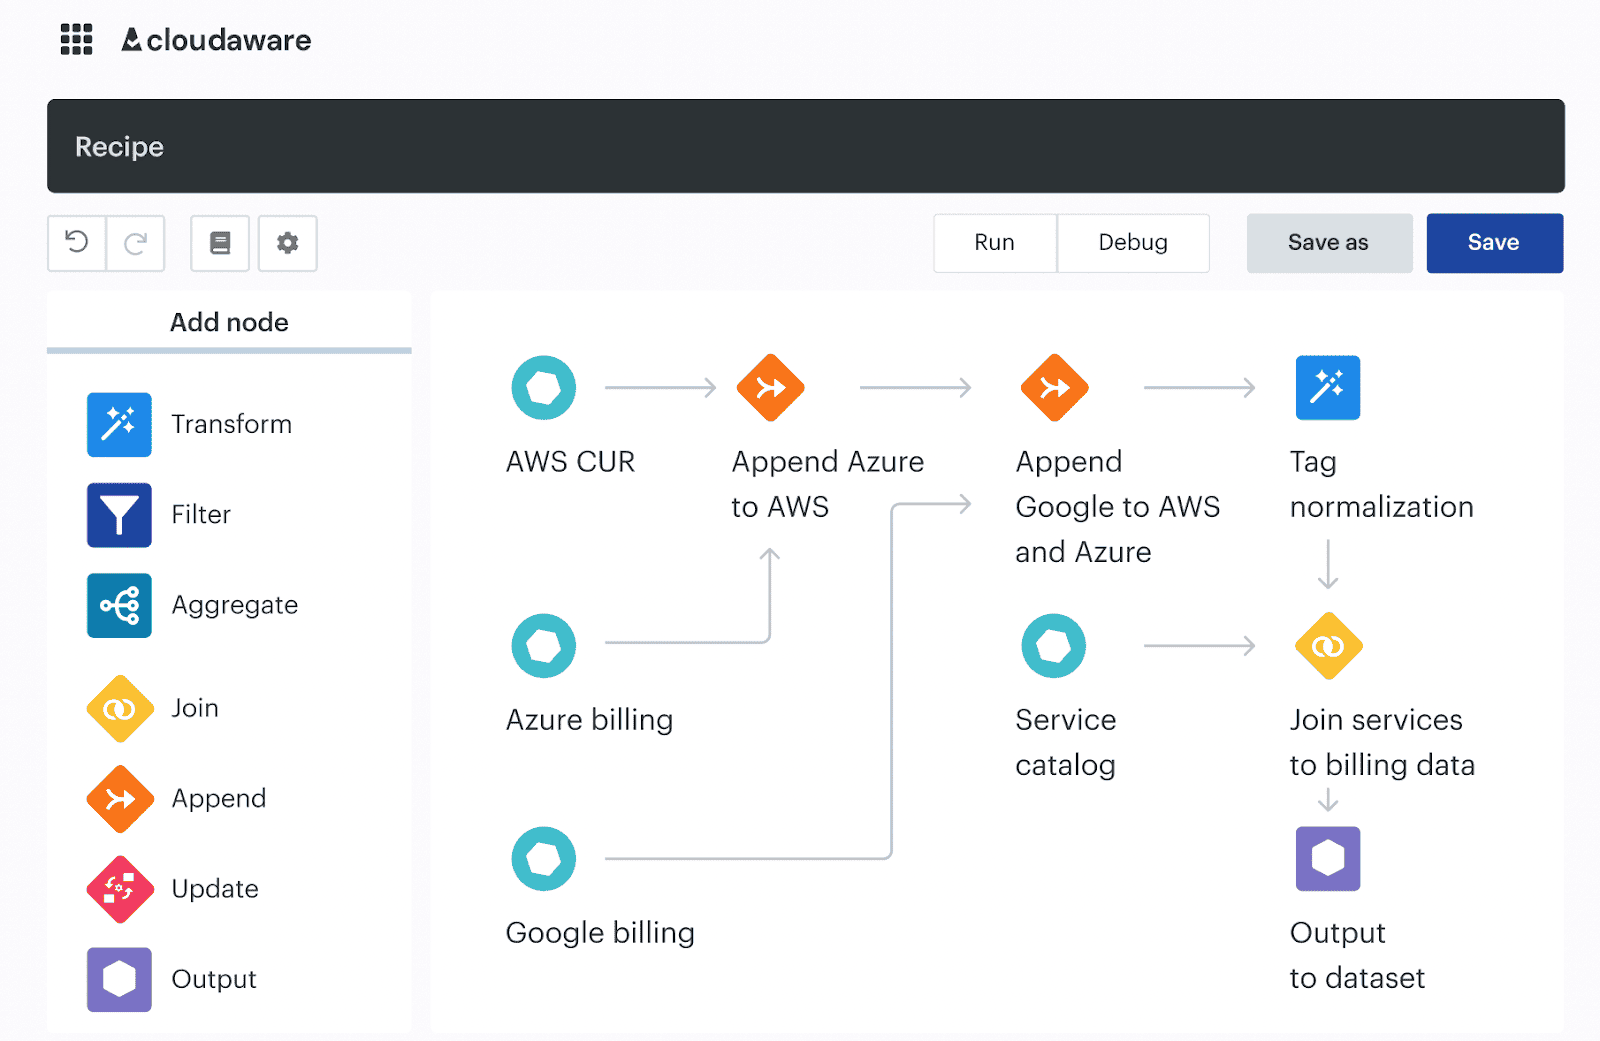Click the Join services to billing data label

(x=1383, y=742)
